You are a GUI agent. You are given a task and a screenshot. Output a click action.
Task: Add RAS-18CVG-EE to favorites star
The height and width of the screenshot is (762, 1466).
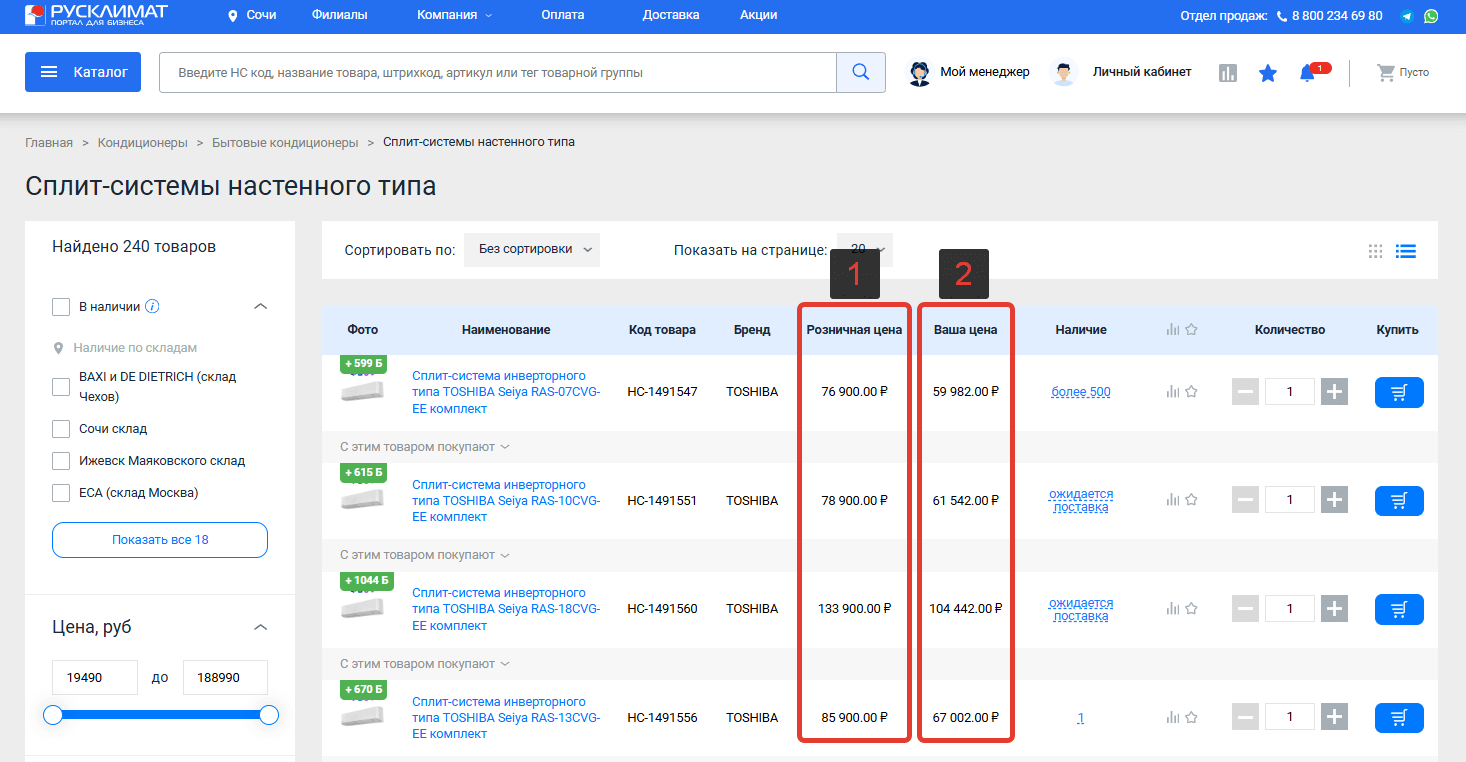pyautogui.click(x=1191, y=609)
